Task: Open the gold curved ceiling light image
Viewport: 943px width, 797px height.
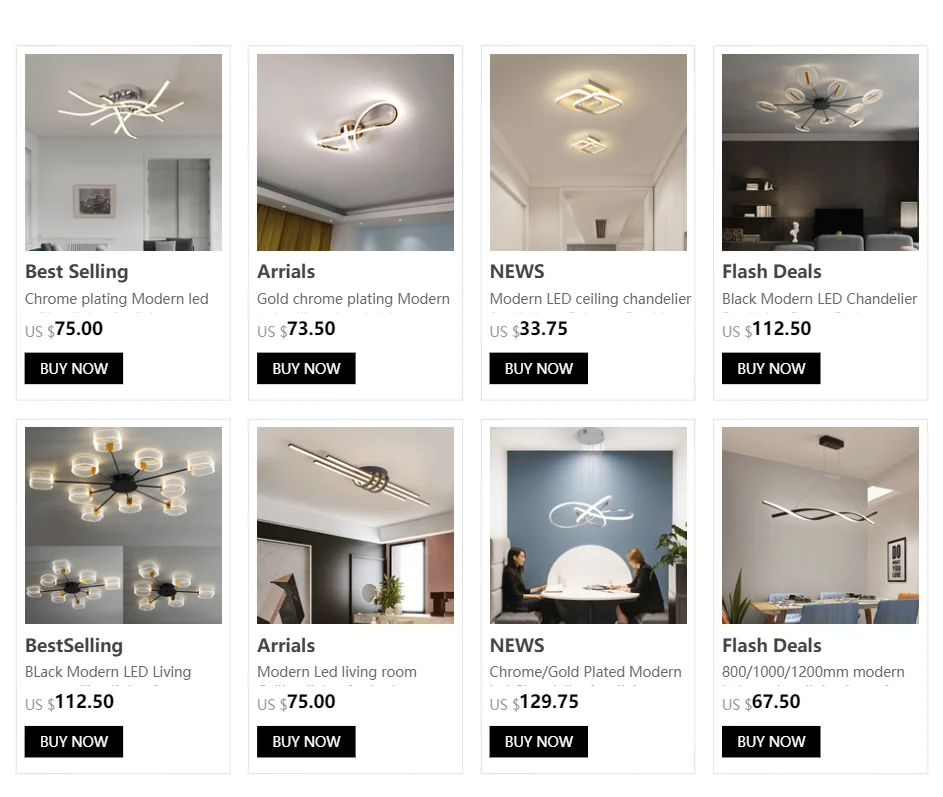Action: point(355,152)
